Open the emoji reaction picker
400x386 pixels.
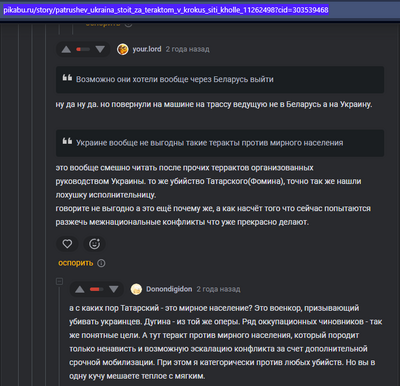pyautogui.click(x=94, y=244)
